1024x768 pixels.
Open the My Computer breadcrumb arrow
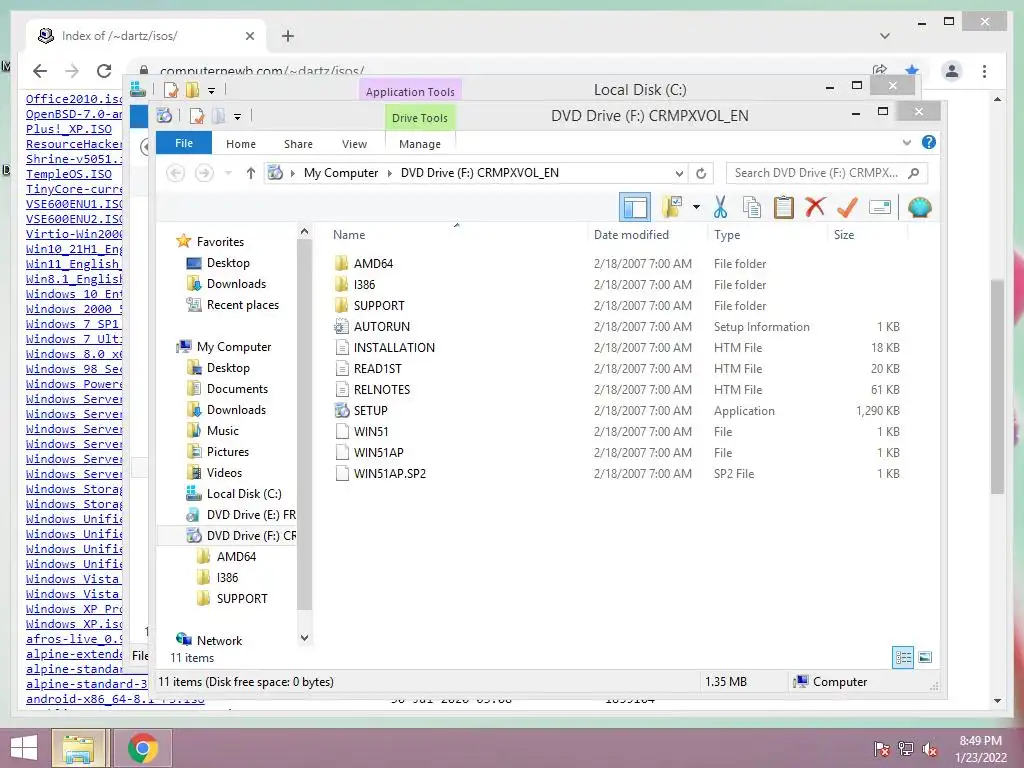click(390, 173)
